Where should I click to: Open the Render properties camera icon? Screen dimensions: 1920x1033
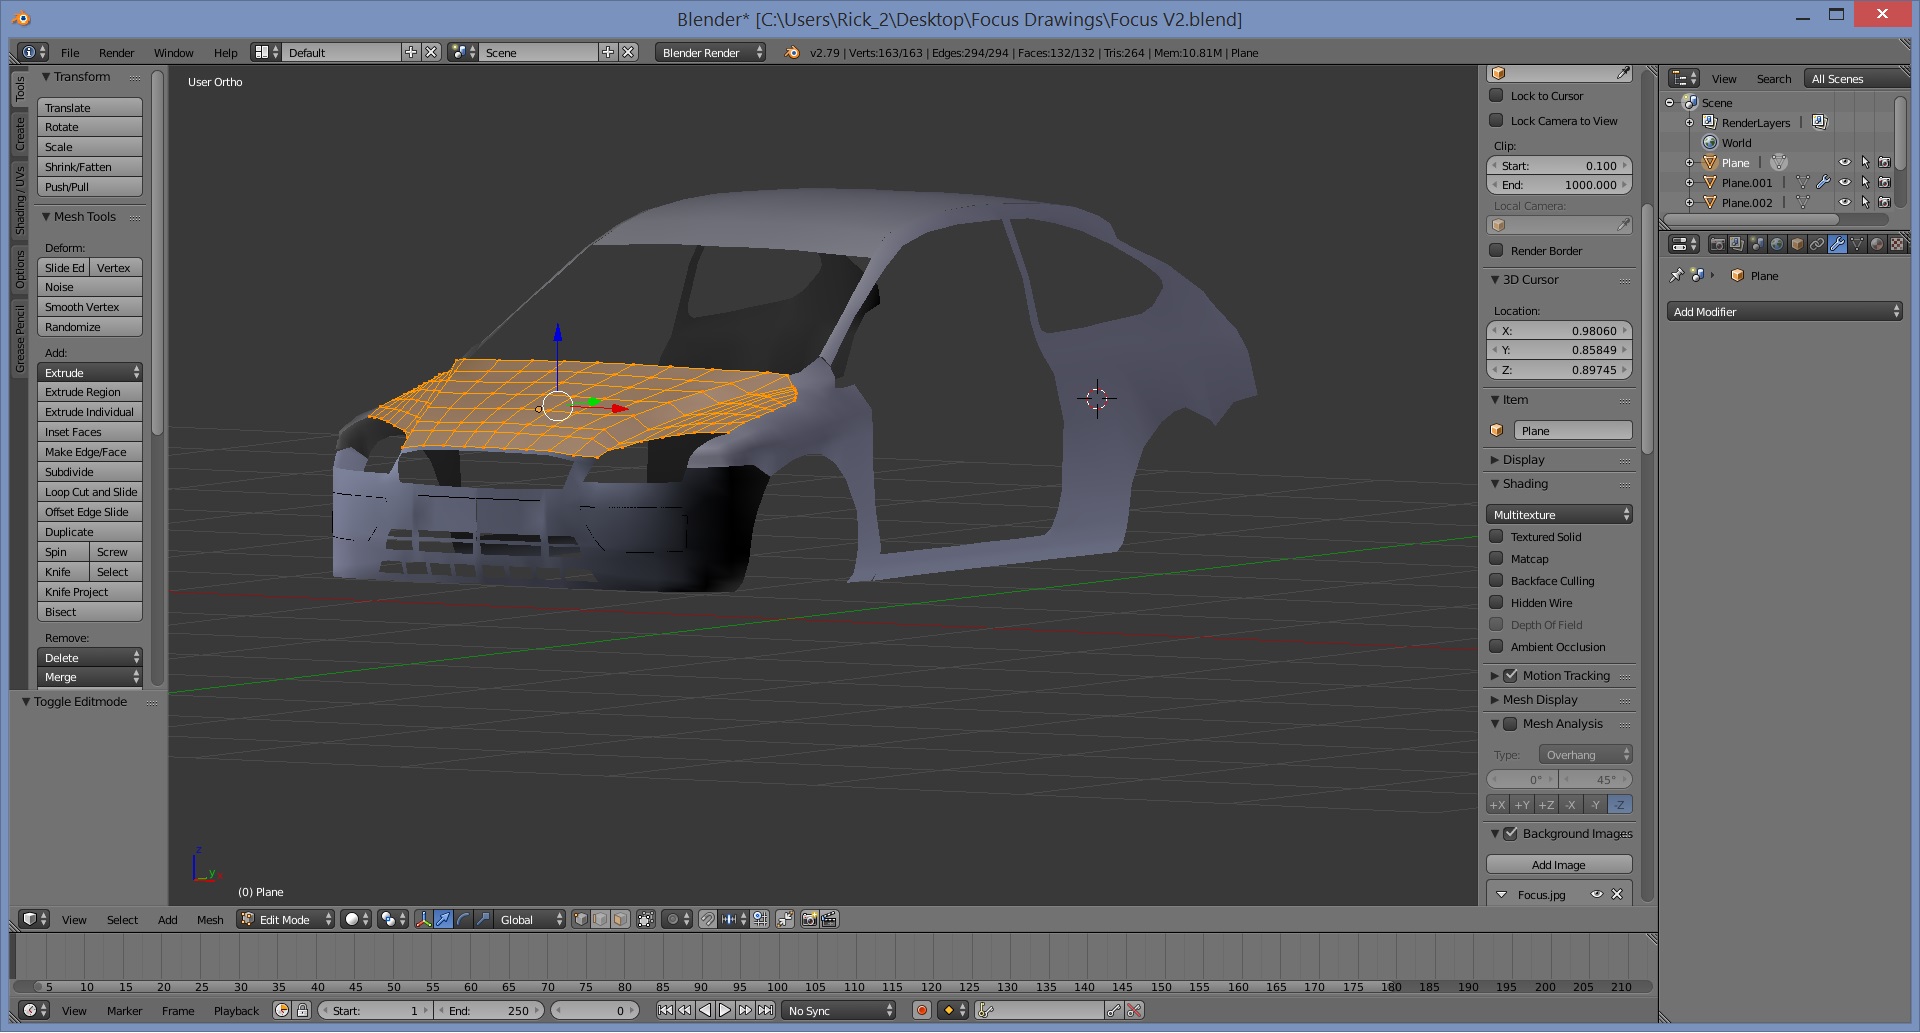(1717, 244)
